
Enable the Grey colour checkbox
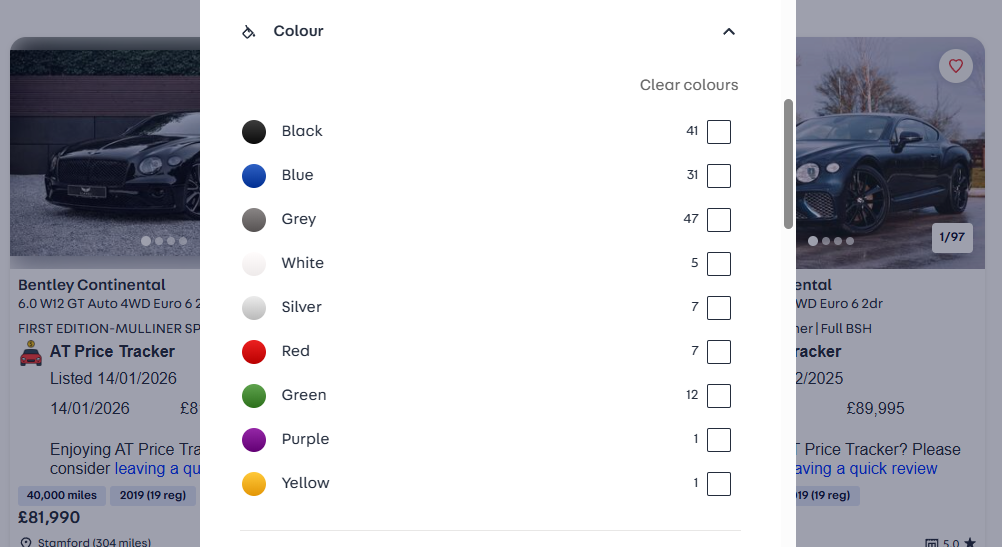coord(718,220)
